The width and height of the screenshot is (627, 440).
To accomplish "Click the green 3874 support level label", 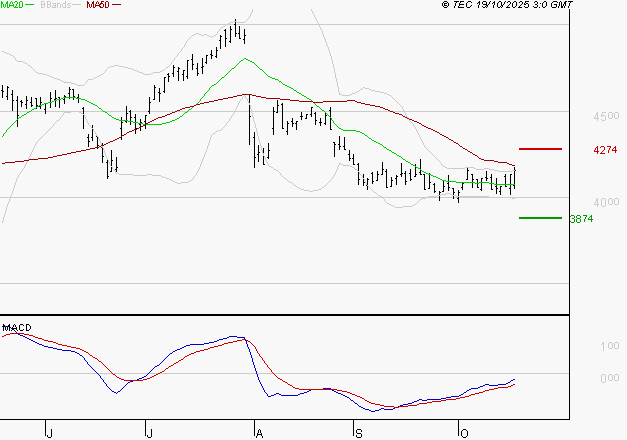I will (x=580, y=219).
